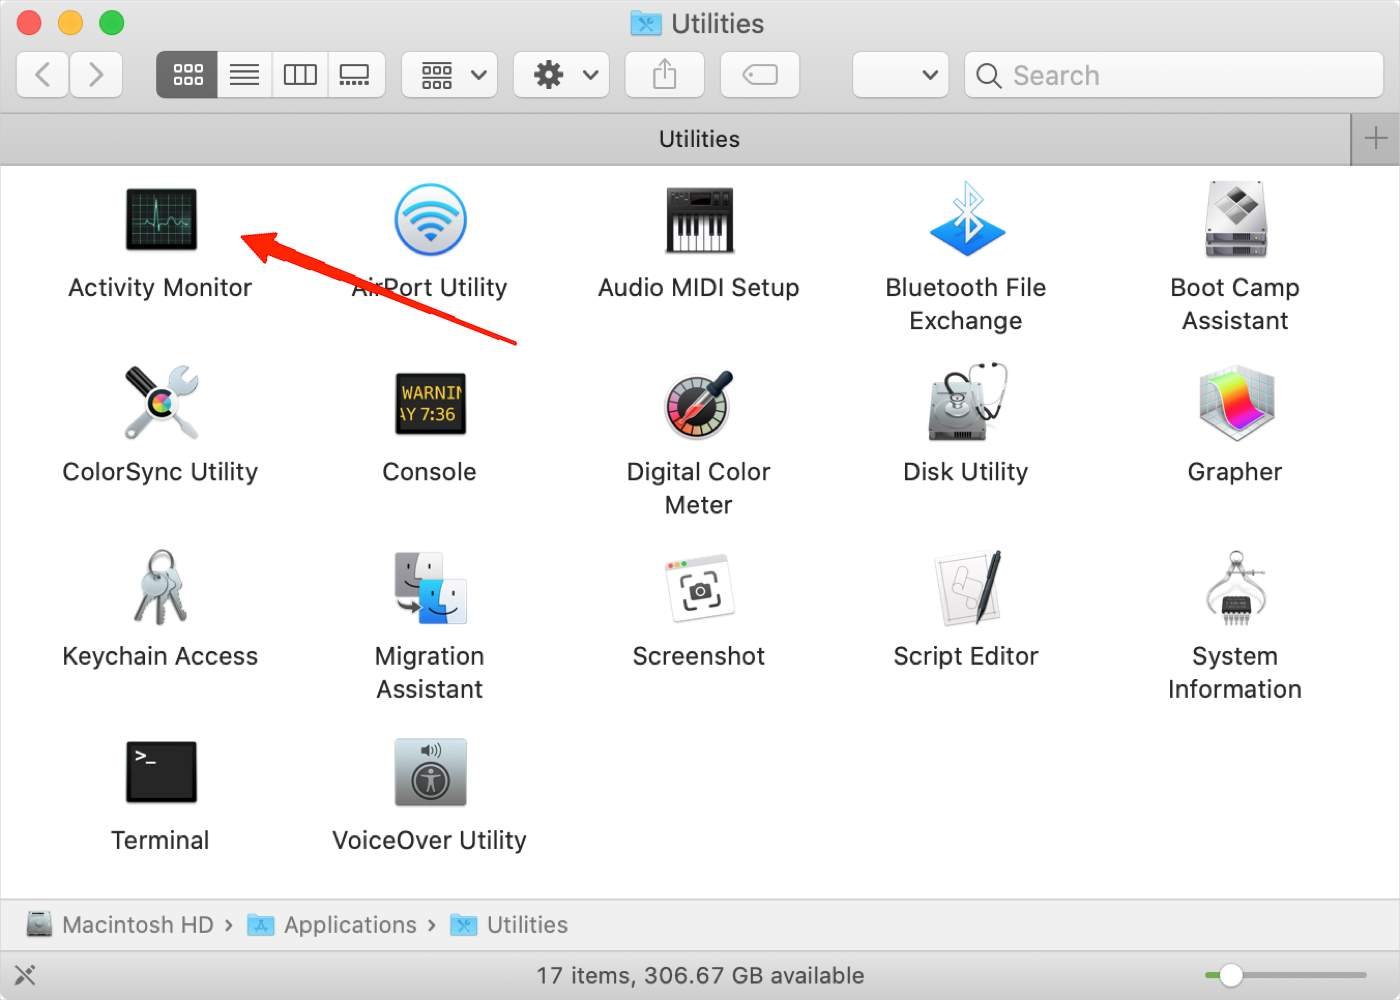Viewport: 1400px width, 1000px height.
Task: Select the VoiceOver Utility icon
Action: coord(430,772)
